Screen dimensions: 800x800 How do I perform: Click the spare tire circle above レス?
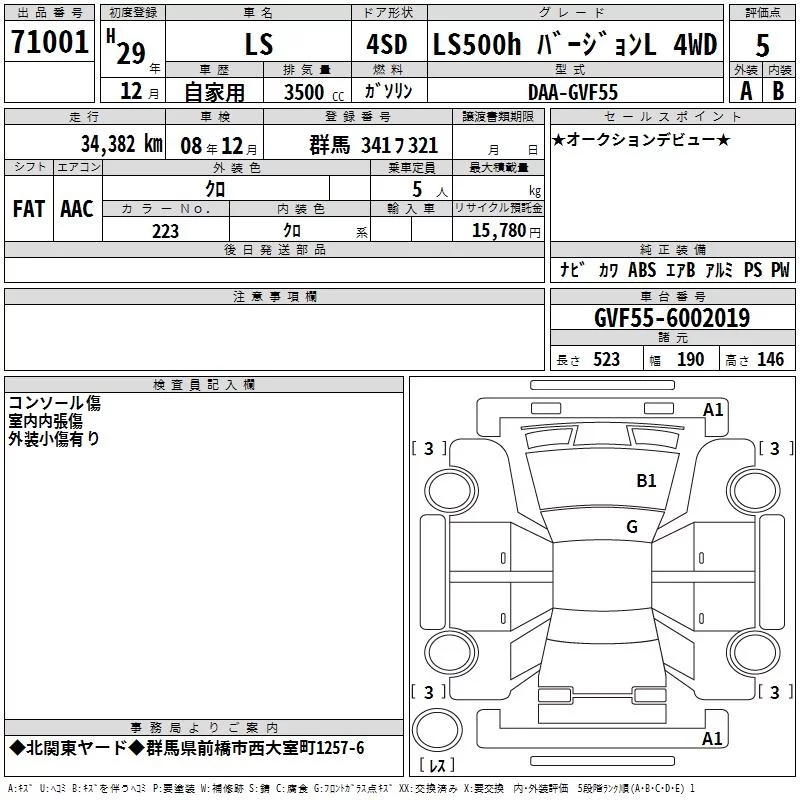[437, 730]
